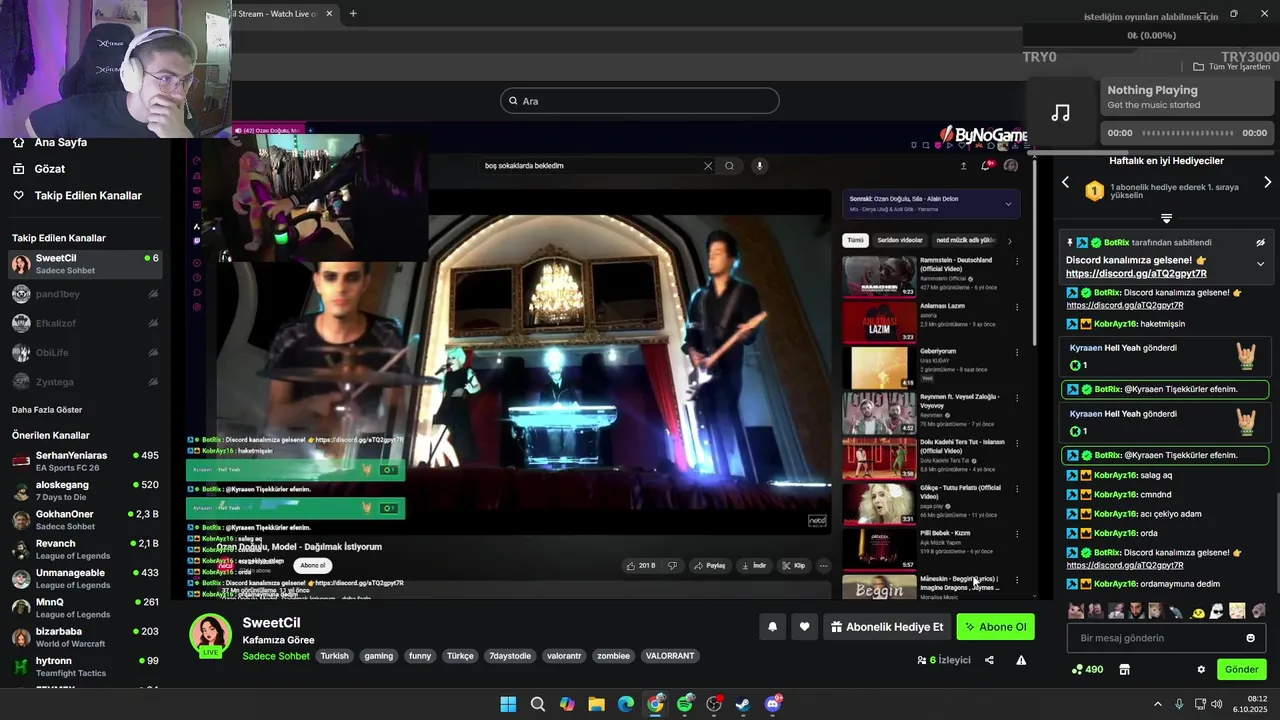The image size is (1280, 720).
Task: Send the message with Gönder button
Action: 1241,669
